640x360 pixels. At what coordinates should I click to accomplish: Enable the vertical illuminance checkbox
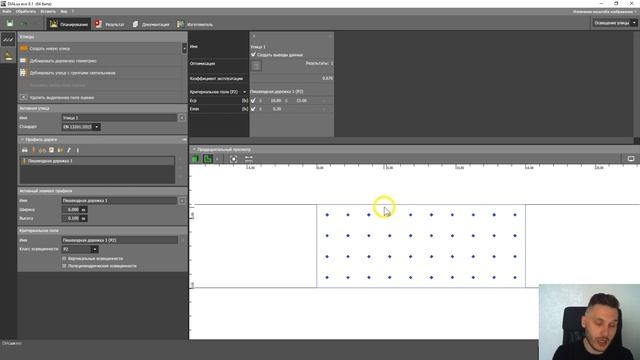point(64,259)
